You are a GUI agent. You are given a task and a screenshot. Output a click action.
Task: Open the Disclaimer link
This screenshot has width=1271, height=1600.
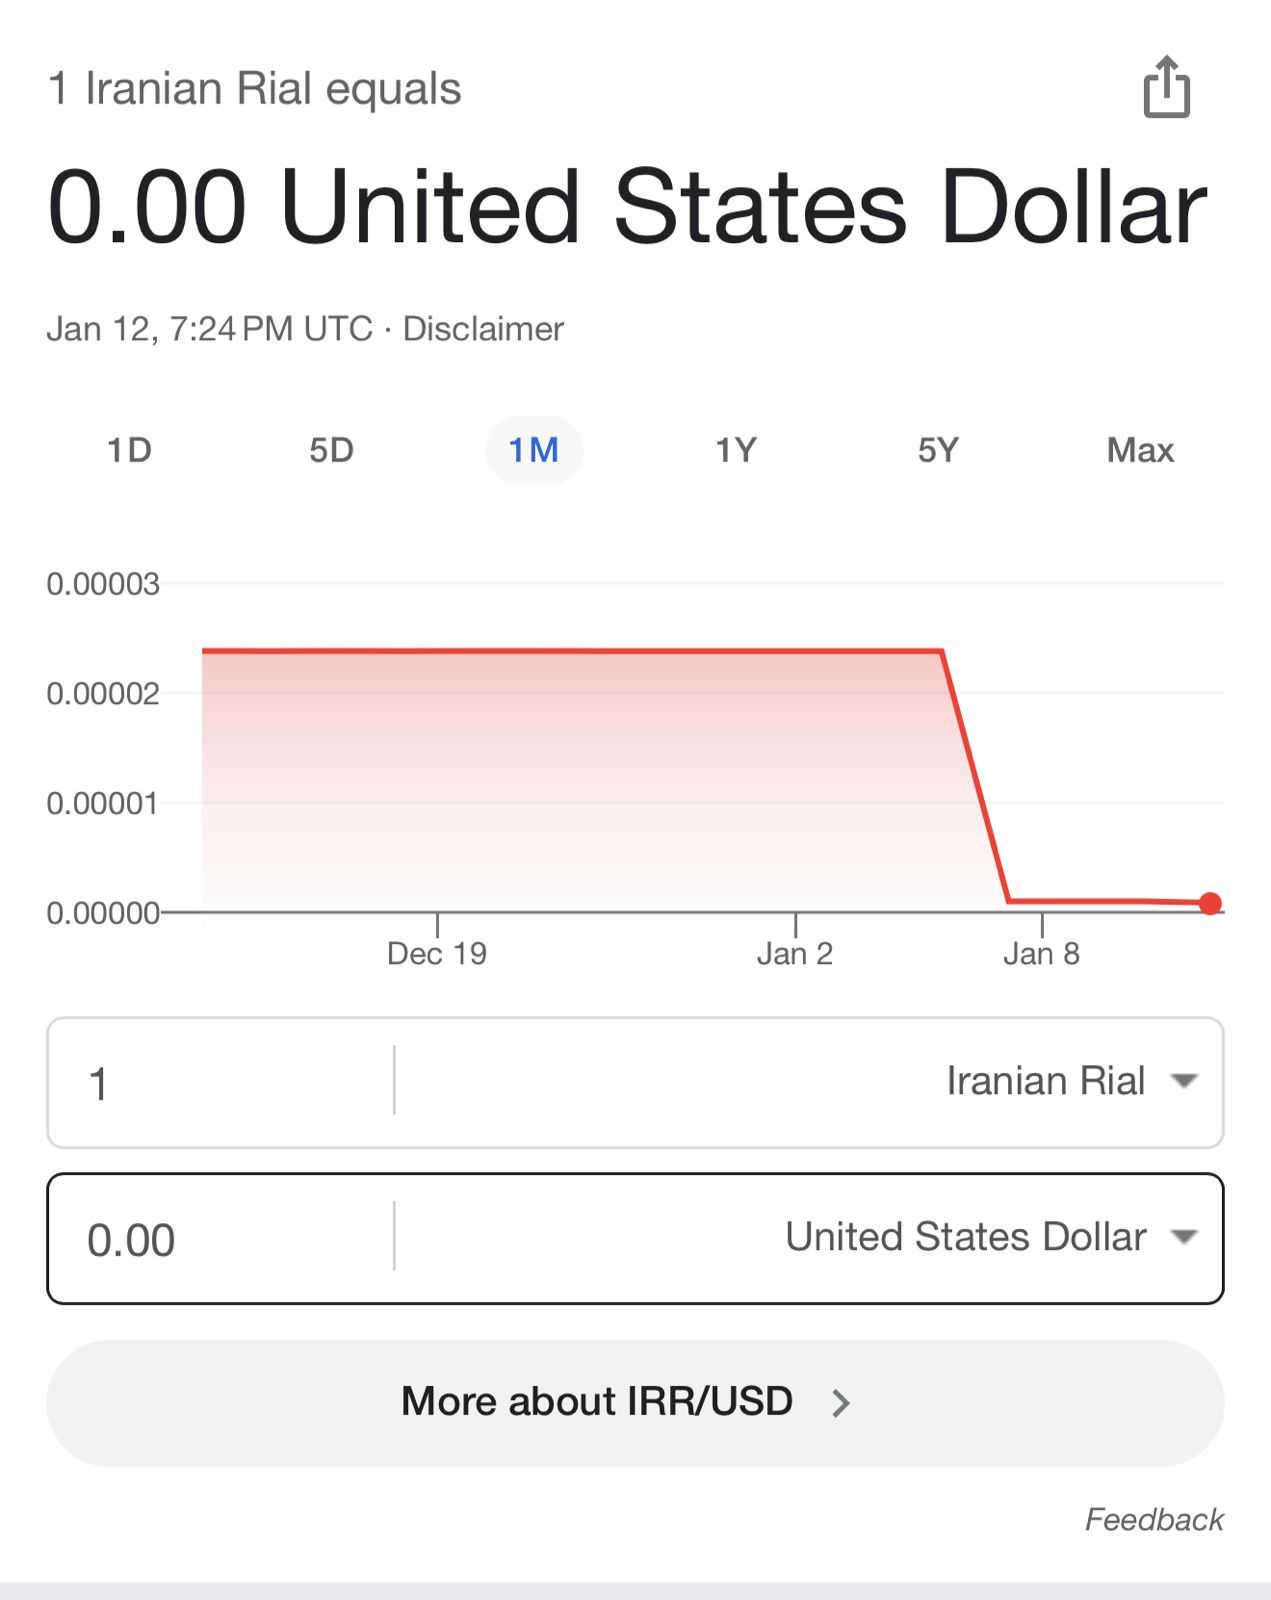click(x=483, y=329)
